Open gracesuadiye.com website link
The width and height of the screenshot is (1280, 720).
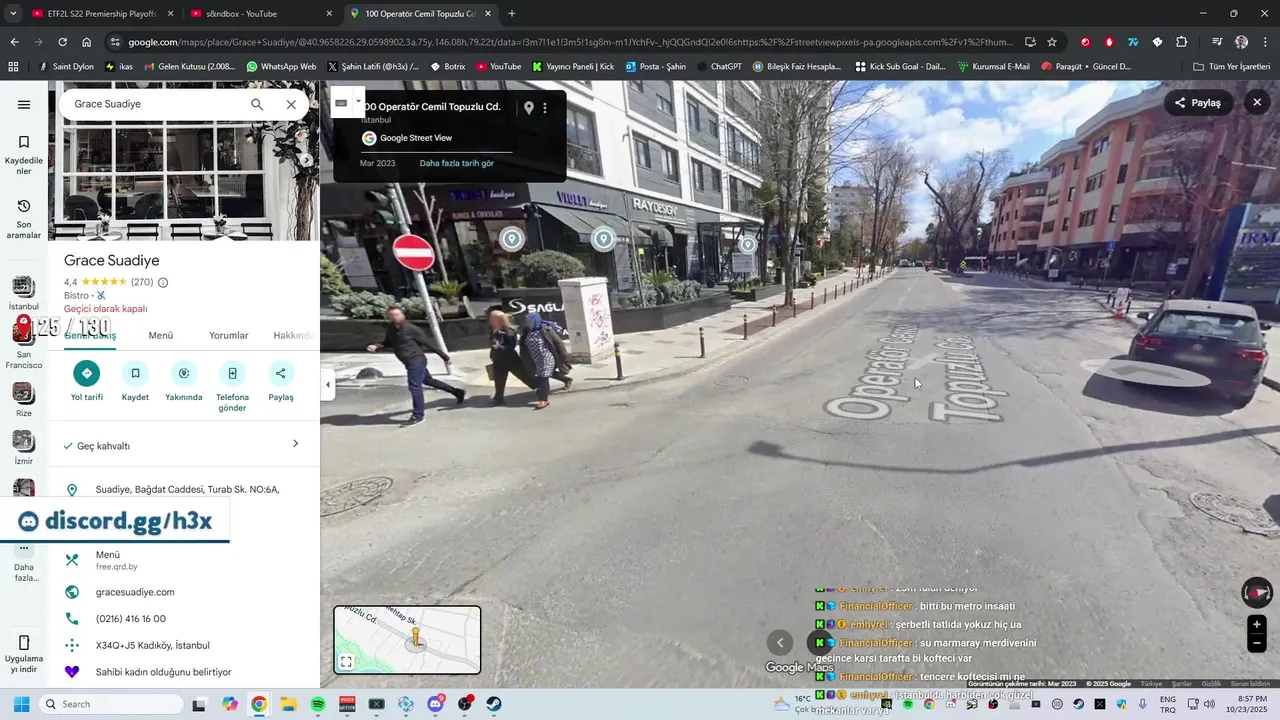135,592
